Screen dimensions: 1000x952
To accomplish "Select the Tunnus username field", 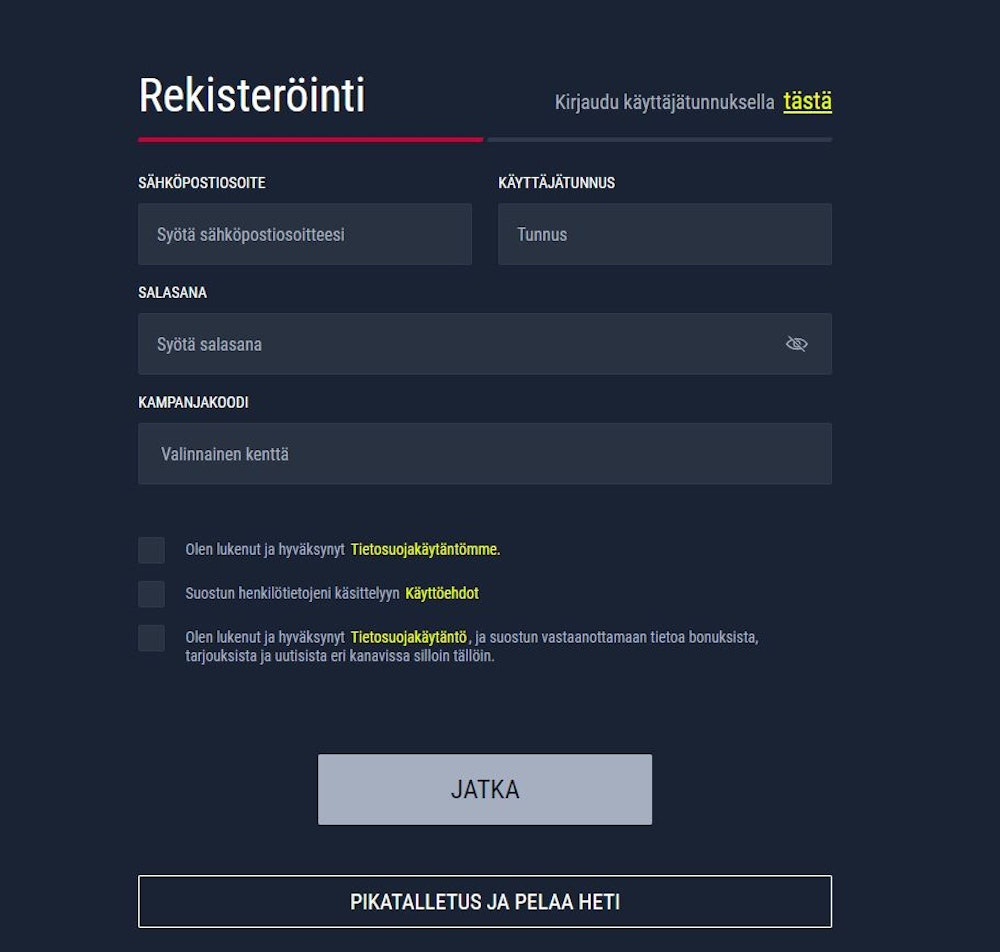I will point(664,234).
